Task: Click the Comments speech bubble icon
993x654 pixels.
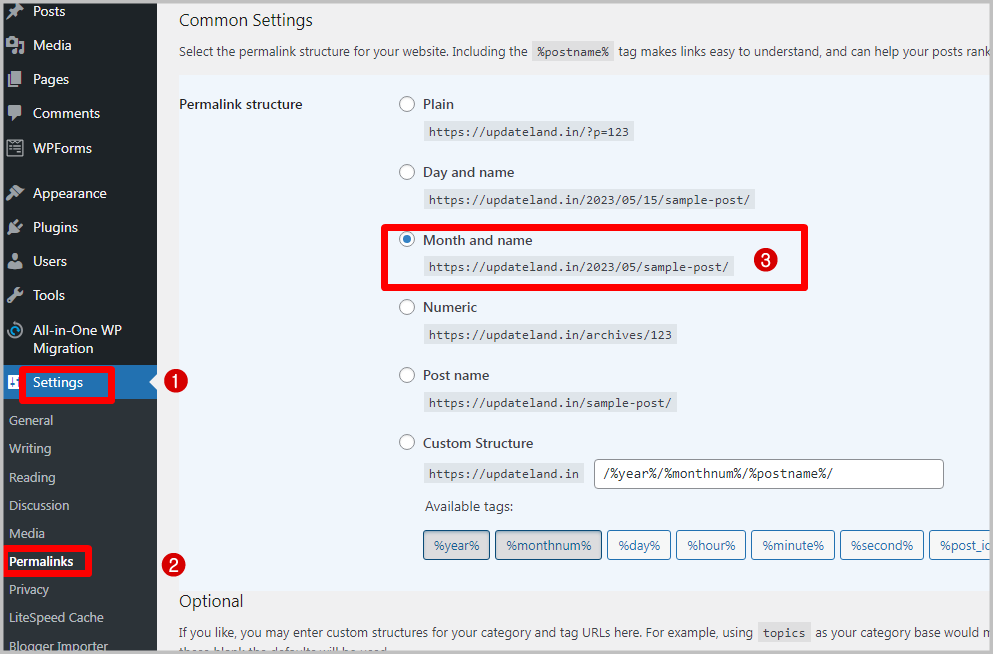Action: coord(15,113)
